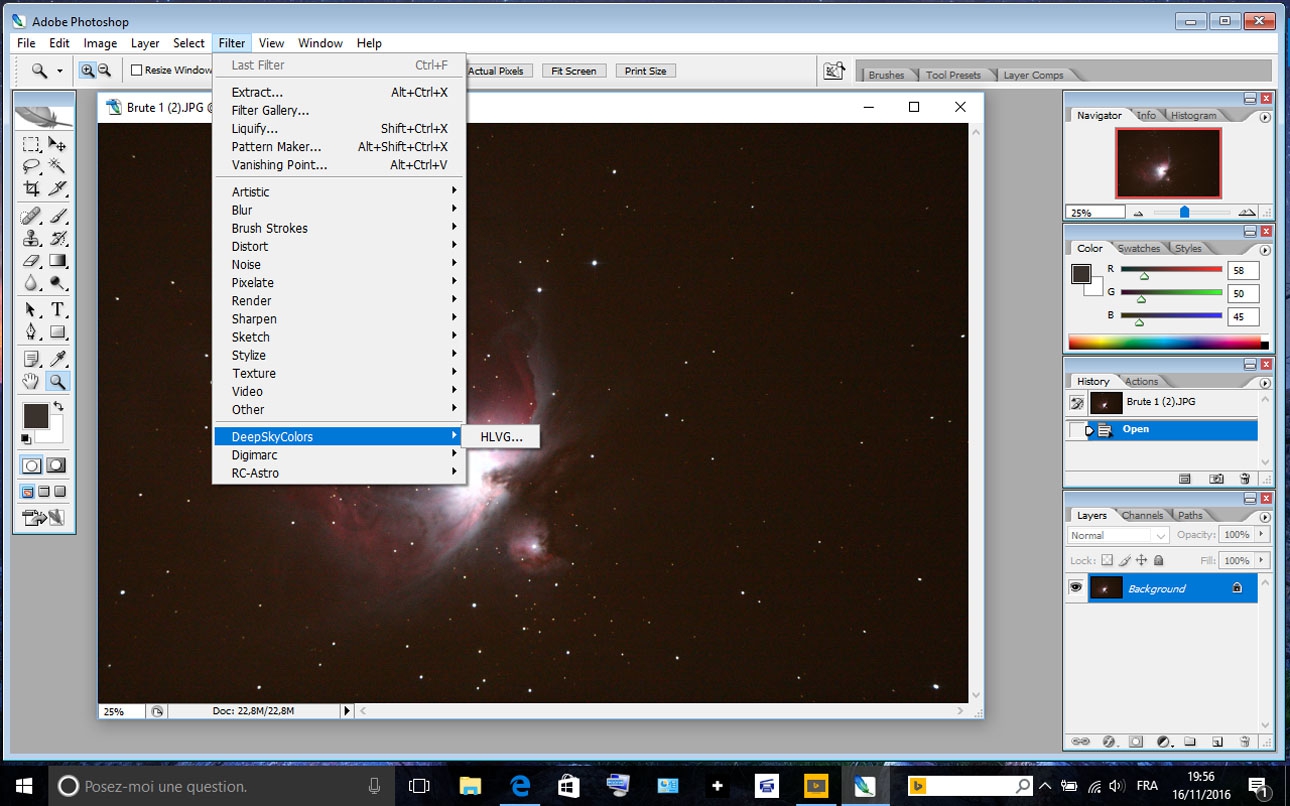
Task: Delete the current history state with trash icon
Action: [1245, 479]
